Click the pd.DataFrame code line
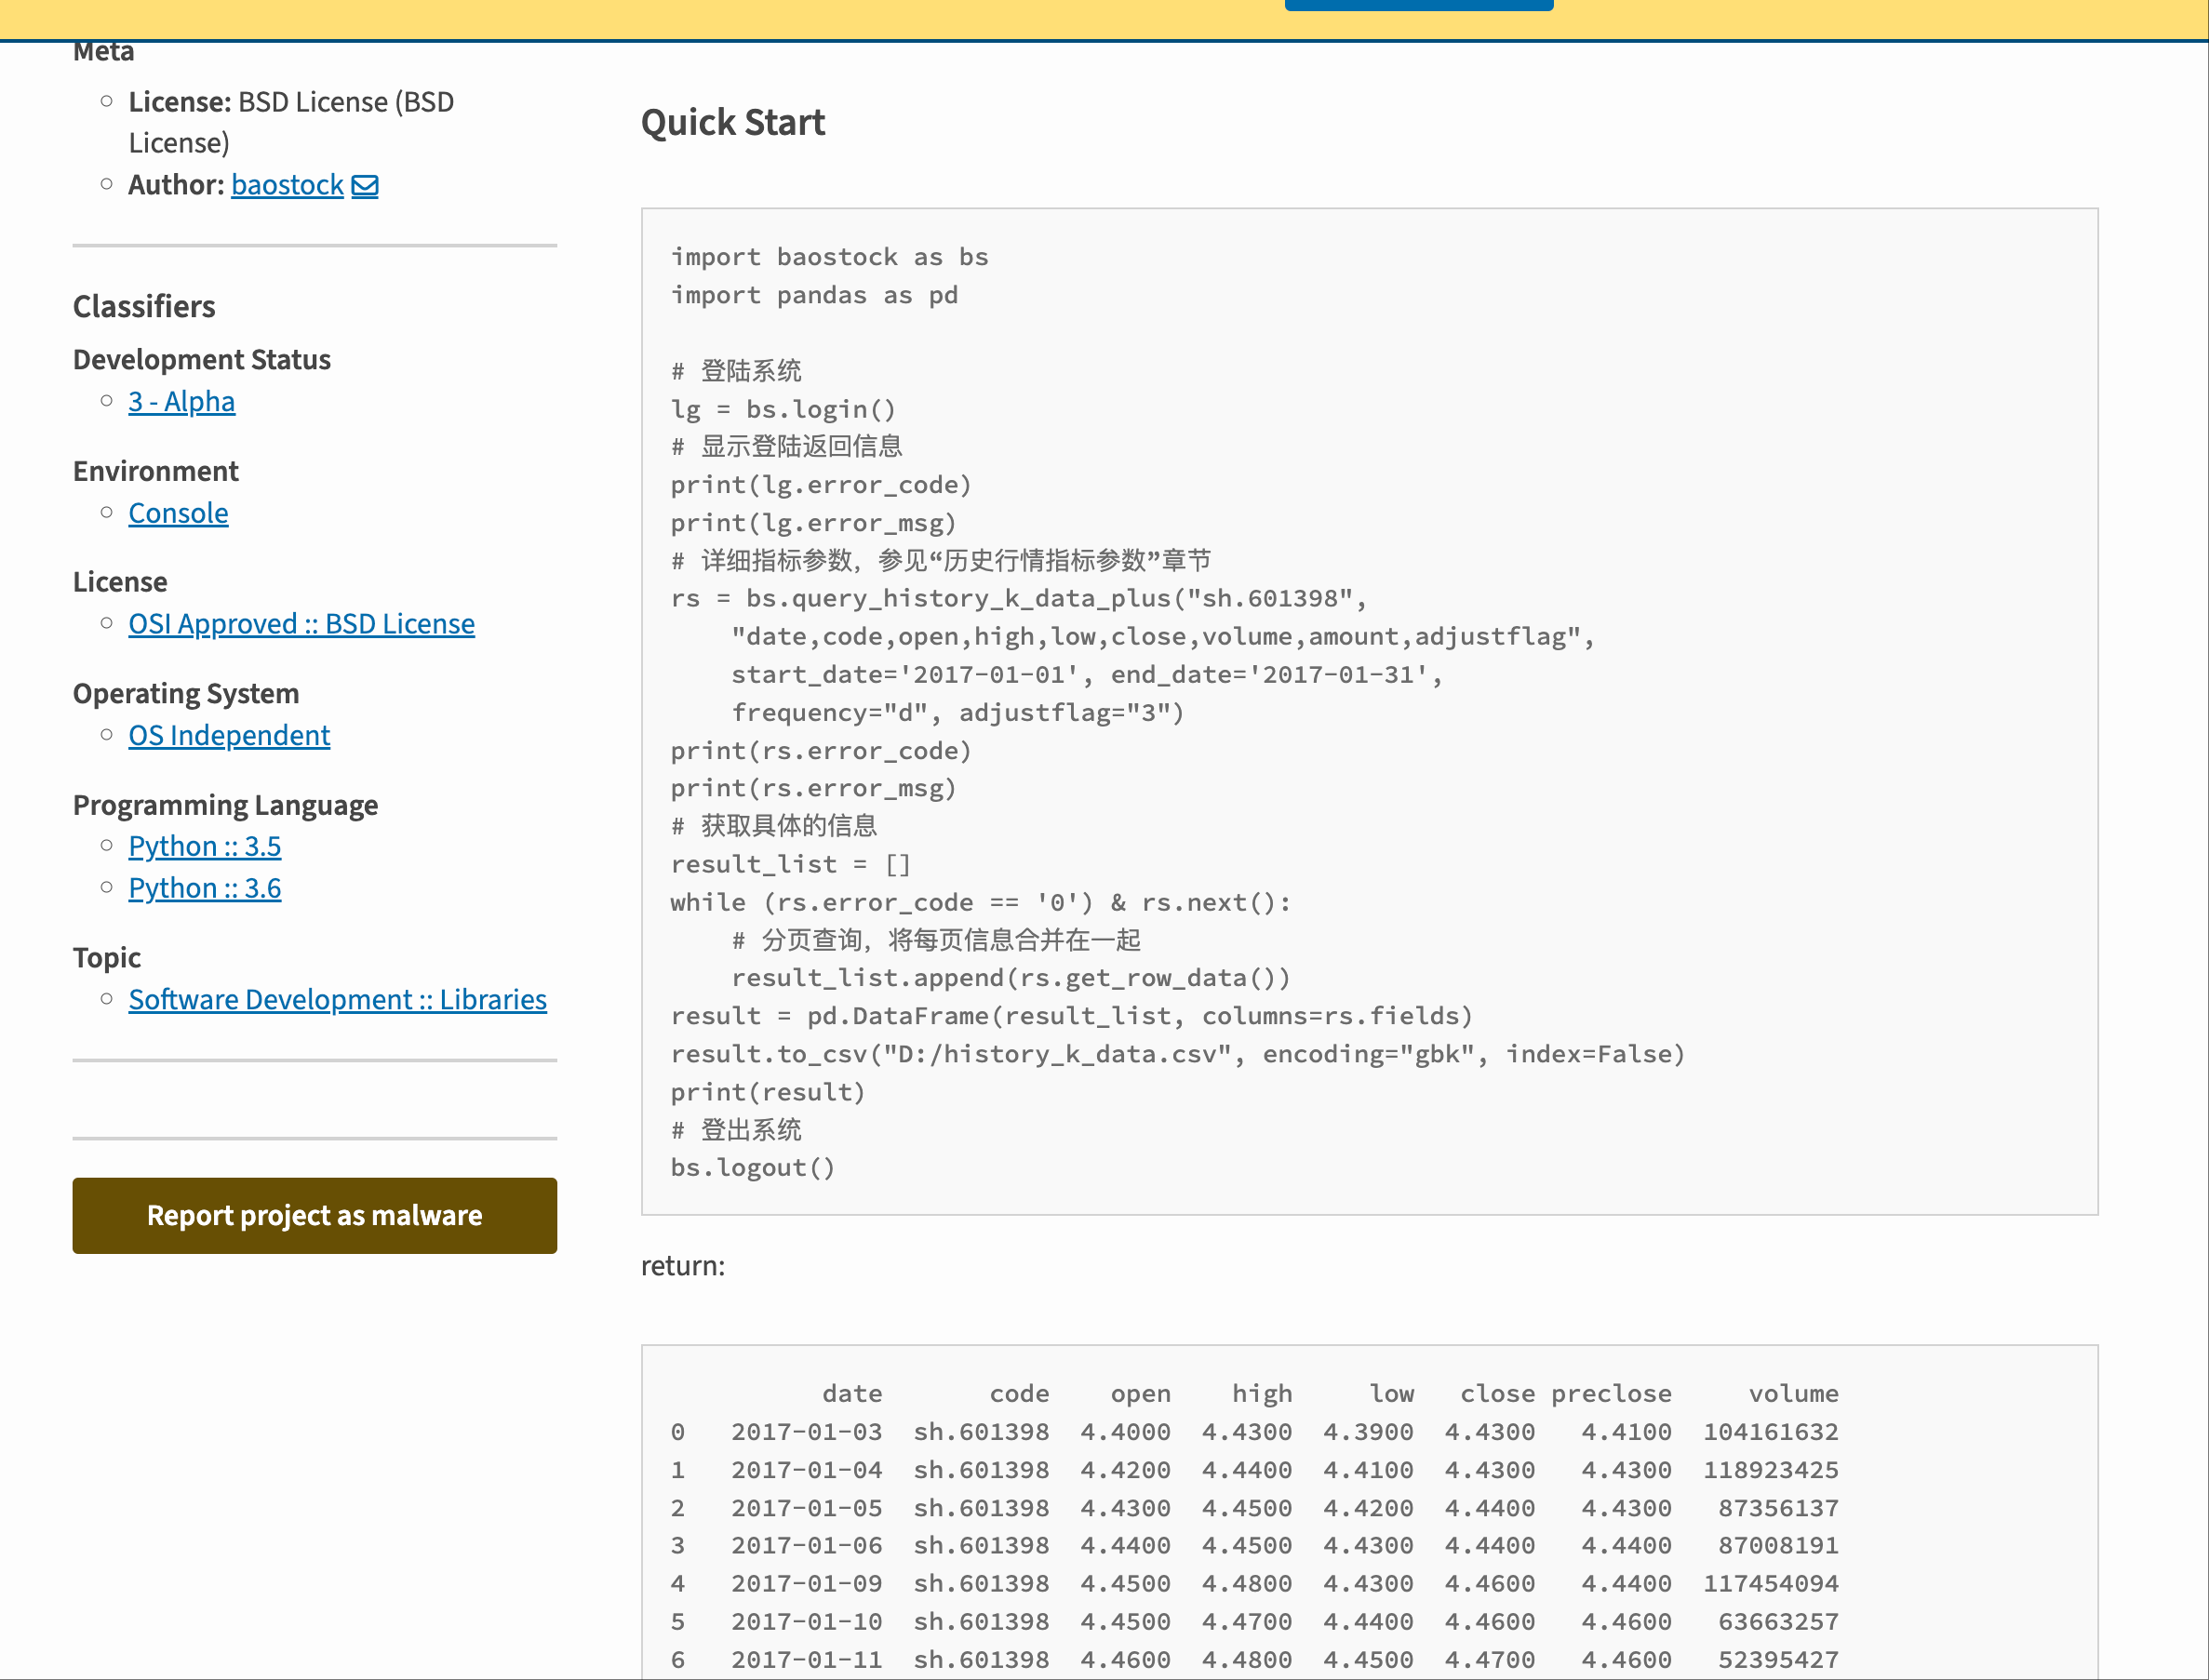The height and width of the screenshot is (1680, 2209). tap(1072, 1016)
